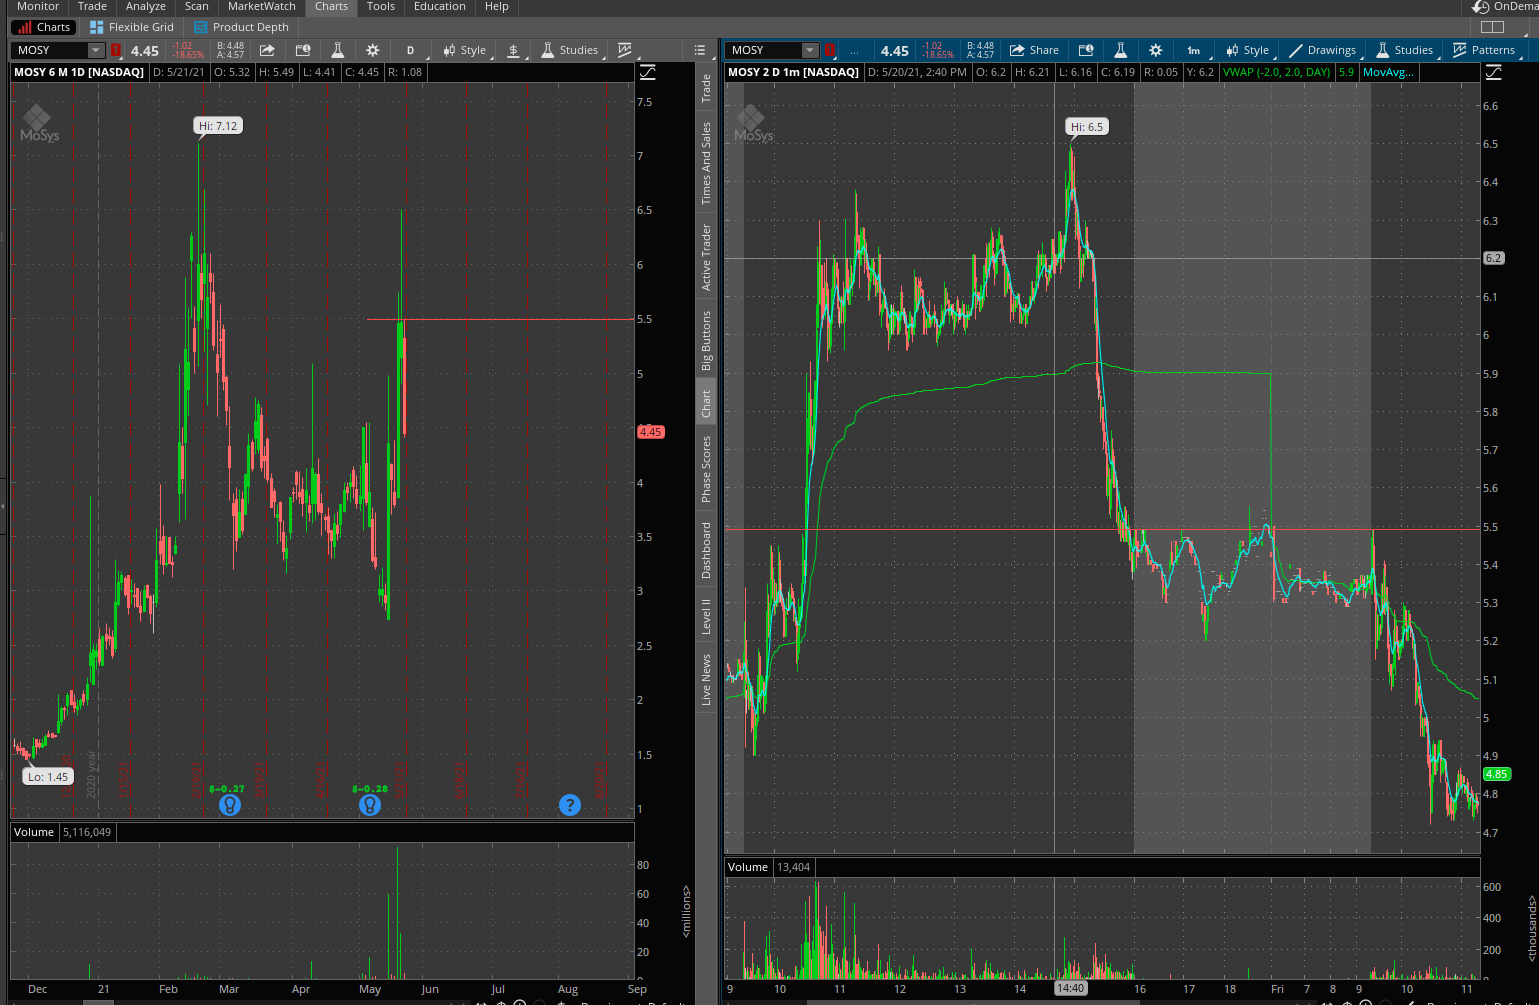This screenshot has width=1539, height=1005.
Task: Launch OnDemand mode
Action: pyautogui.click(x=1506, y=6)
